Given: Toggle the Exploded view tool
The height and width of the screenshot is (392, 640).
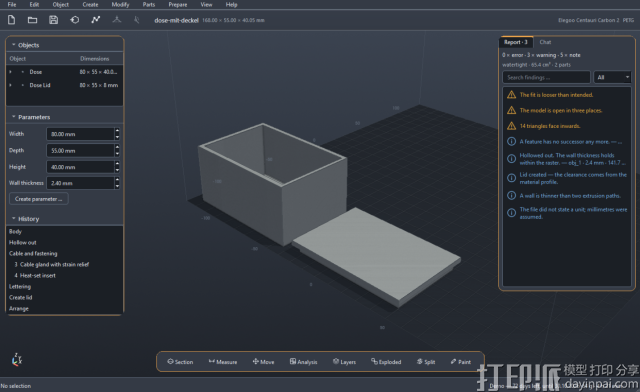Looking at the screenshot, I should 386,362.
